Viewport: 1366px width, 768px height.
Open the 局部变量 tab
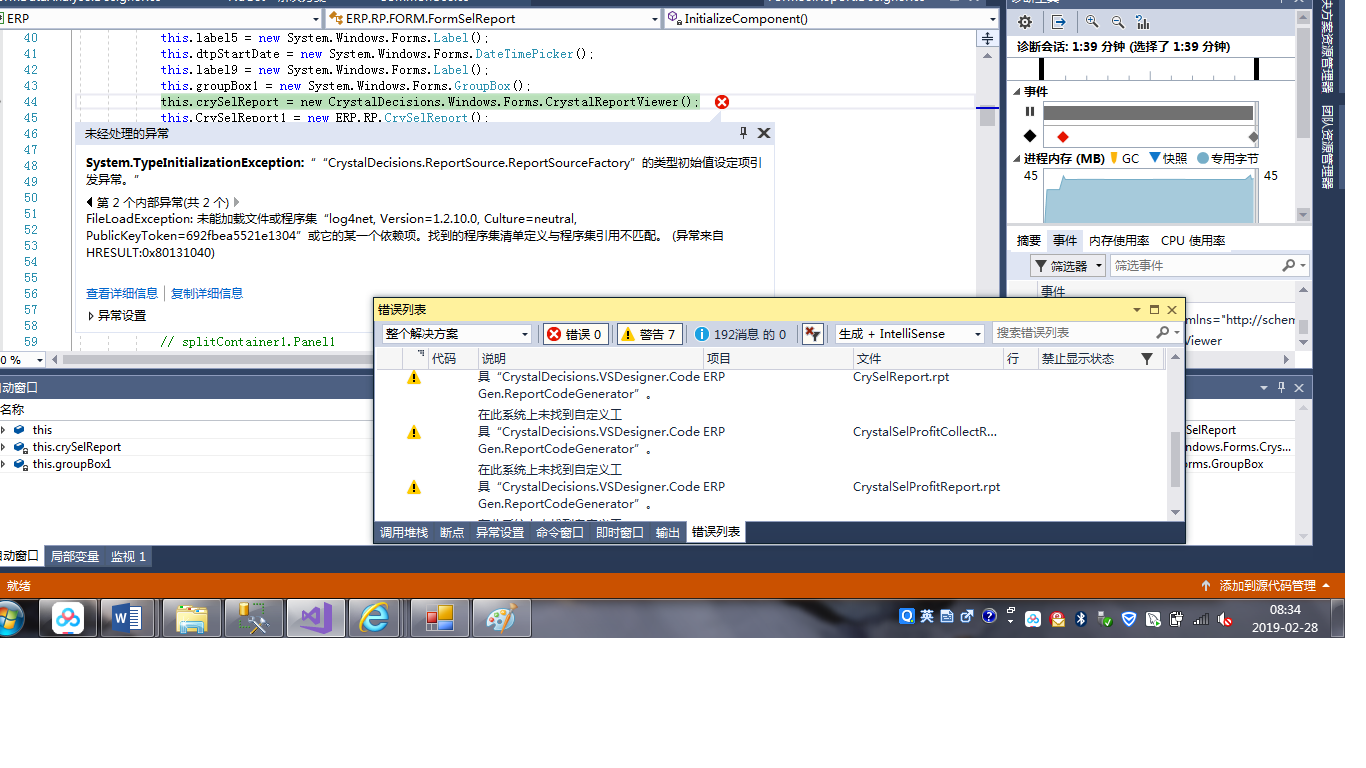(x=75, y=557)
